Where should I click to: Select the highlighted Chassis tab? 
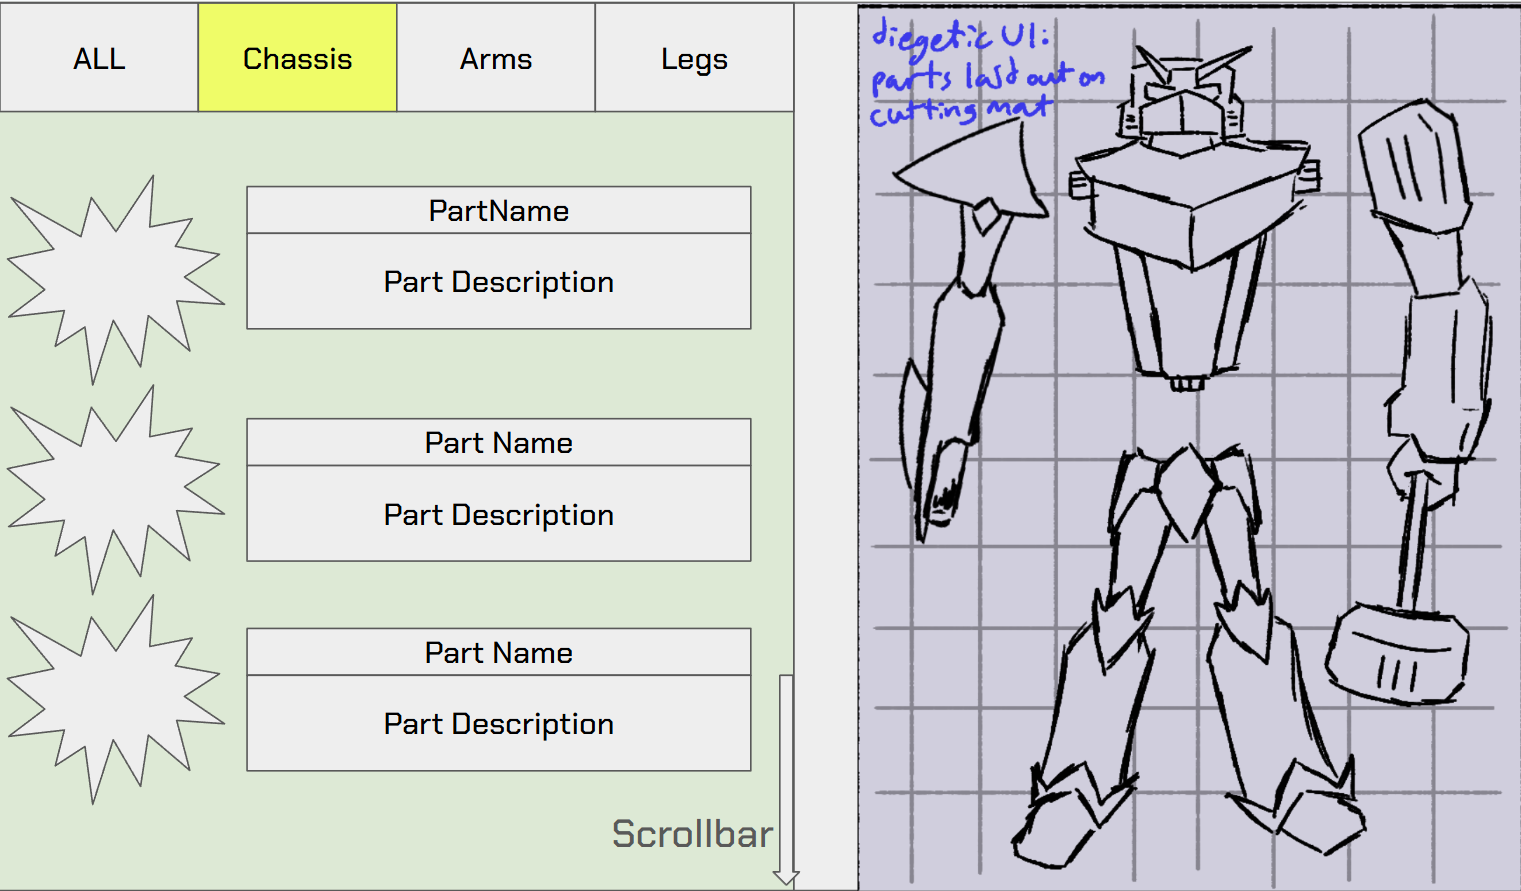coord(297,58)
